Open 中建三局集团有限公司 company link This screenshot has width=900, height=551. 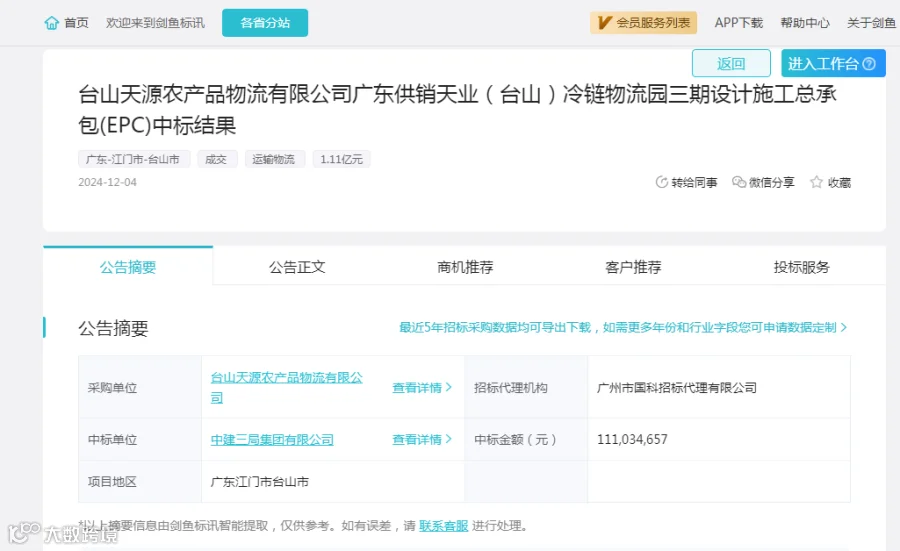tap(272, 440)
